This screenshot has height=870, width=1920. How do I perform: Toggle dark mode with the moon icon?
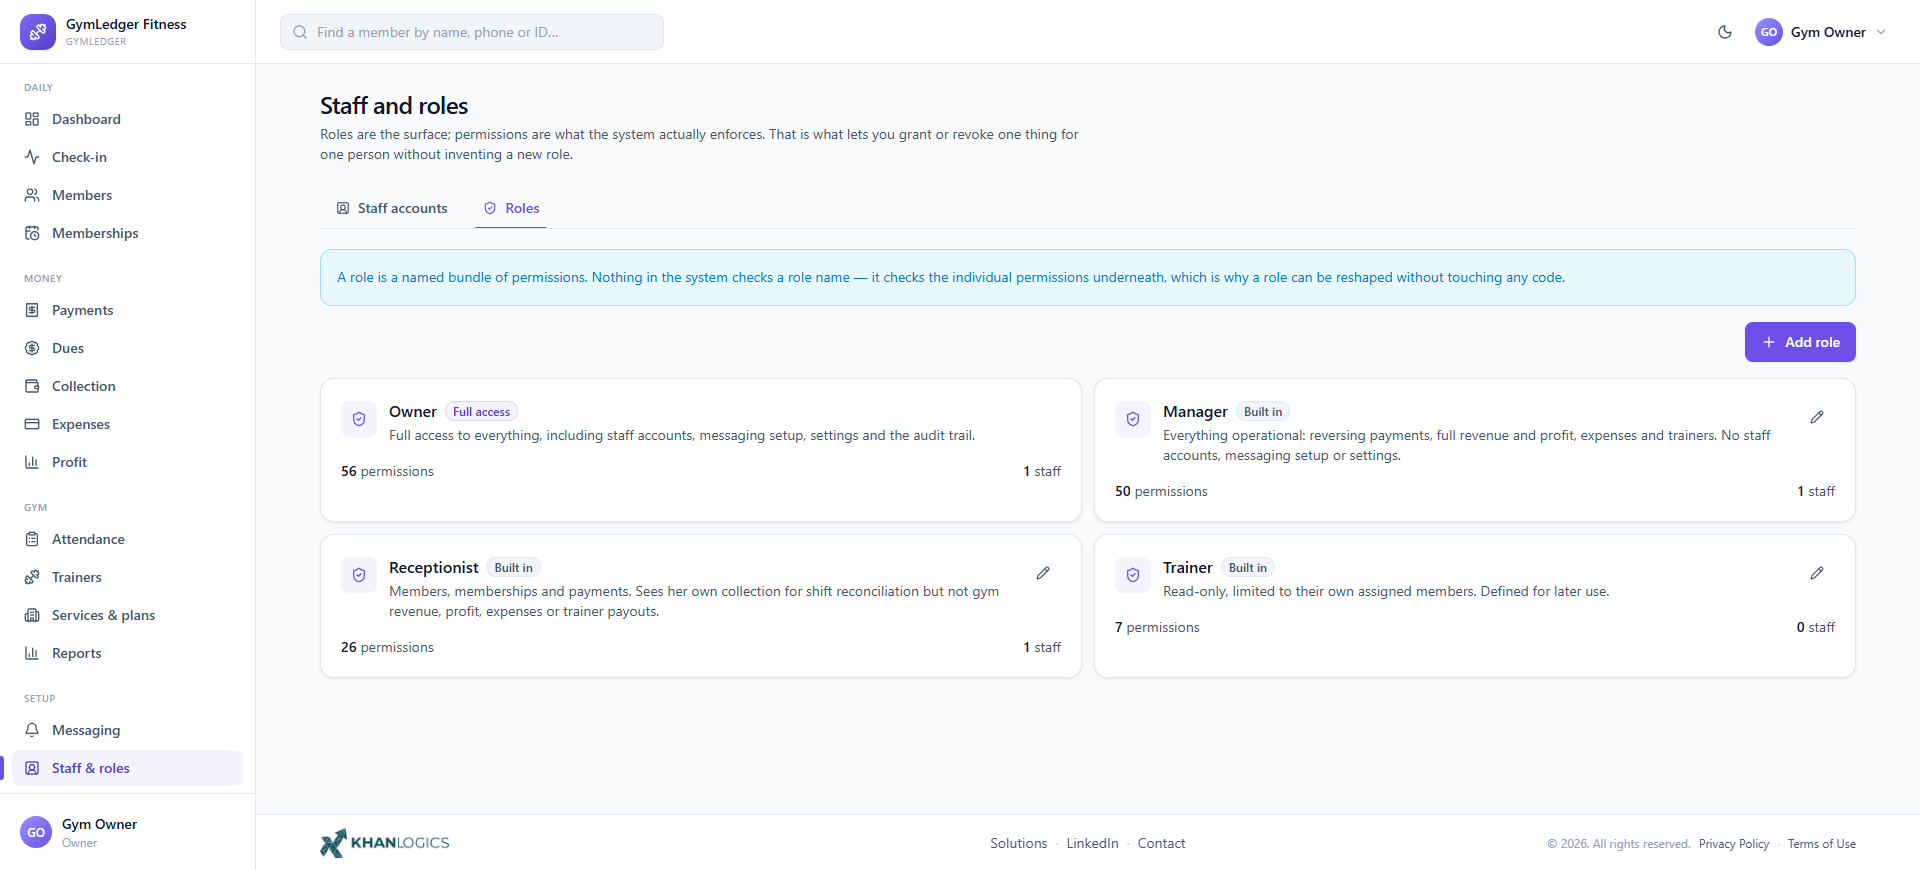point(1725,32)
